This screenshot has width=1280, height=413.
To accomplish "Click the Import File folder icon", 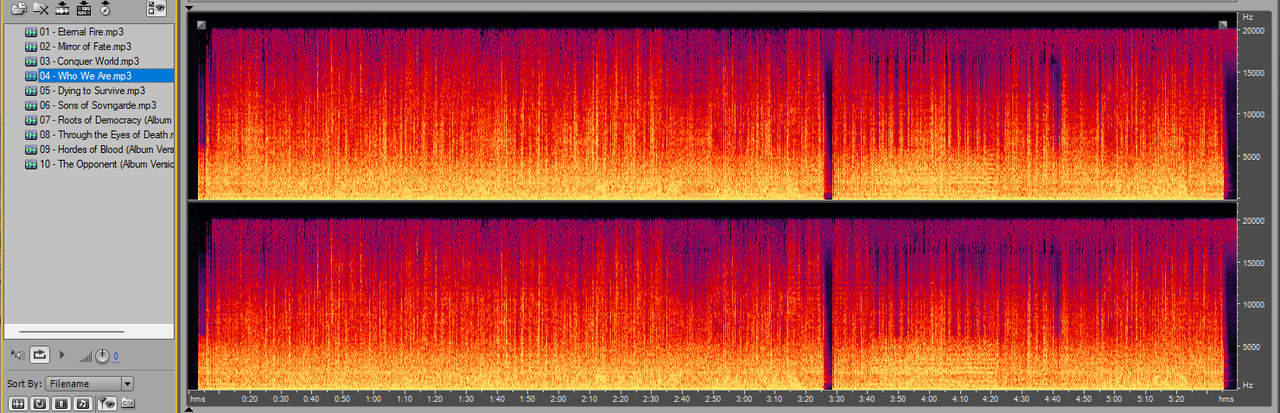I will point(18,9).
